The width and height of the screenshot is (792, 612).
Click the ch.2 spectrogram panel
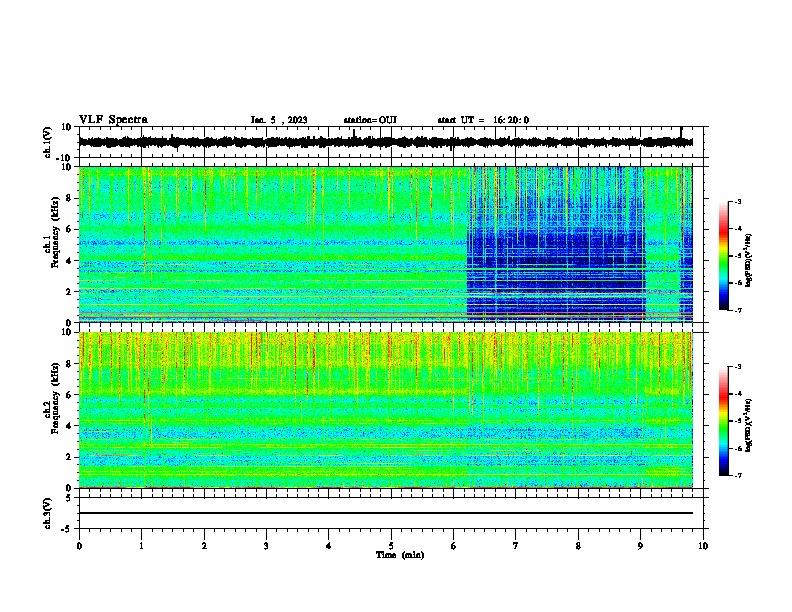385,410
